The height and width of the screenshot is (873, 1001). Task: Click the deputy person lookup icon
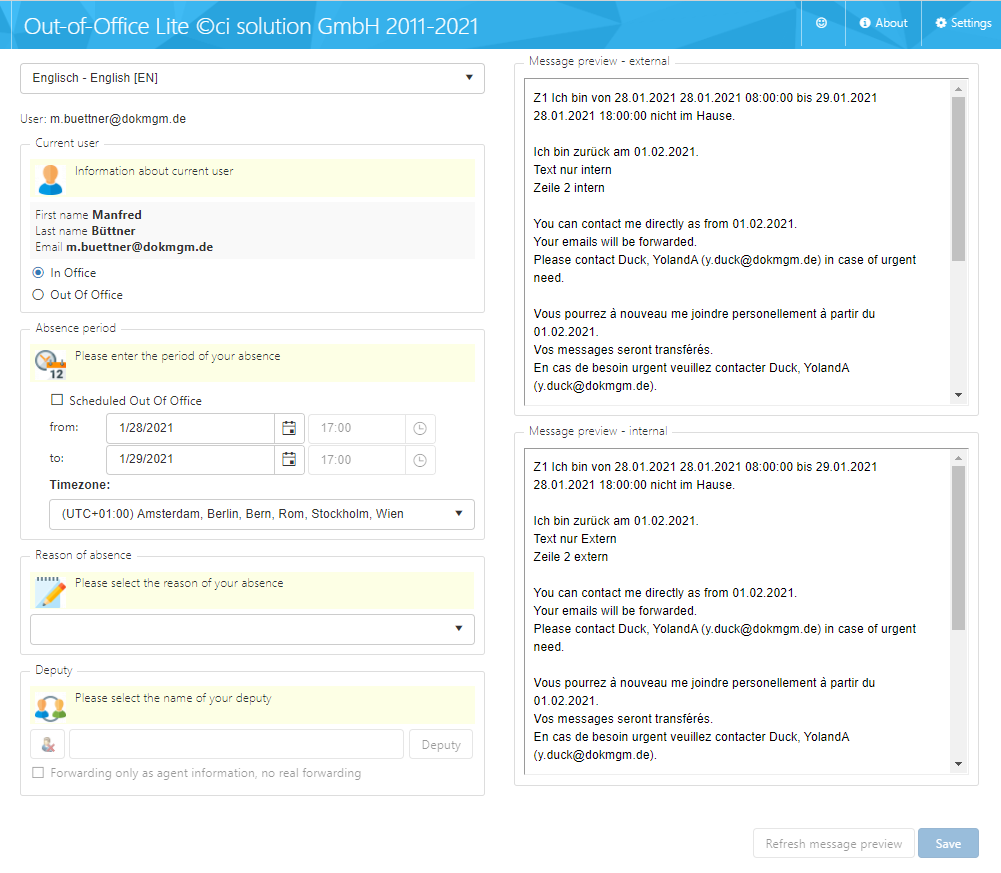click(x=48, y=745)
